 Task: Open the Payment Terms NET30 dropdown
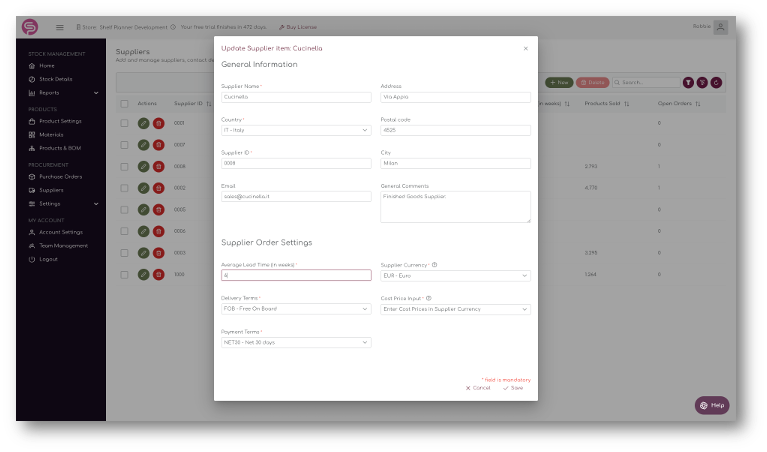pyautogui.click(x=296, y=342)
